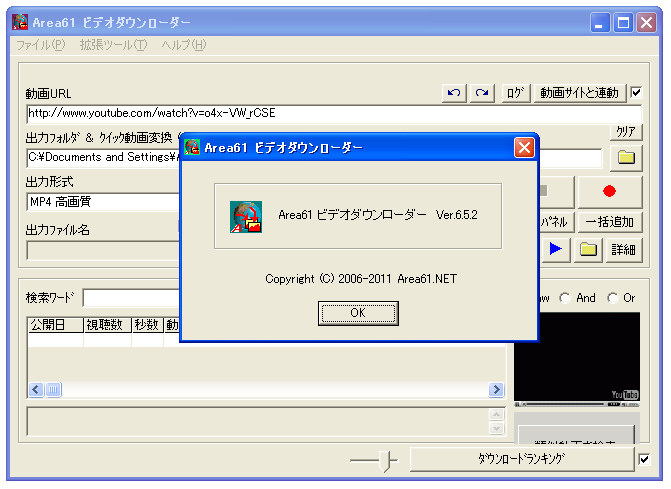Click the 公開日 column header
Screen dimensions: 671x489
56,325
